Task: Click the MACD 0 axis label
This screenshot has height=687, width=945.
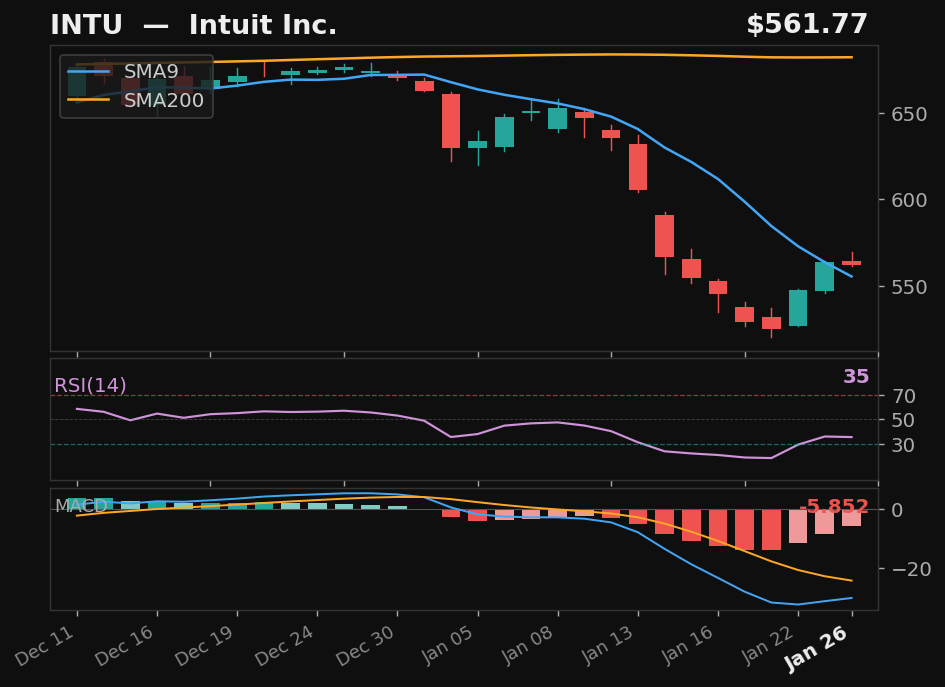Action: click(x=897, y=510)
